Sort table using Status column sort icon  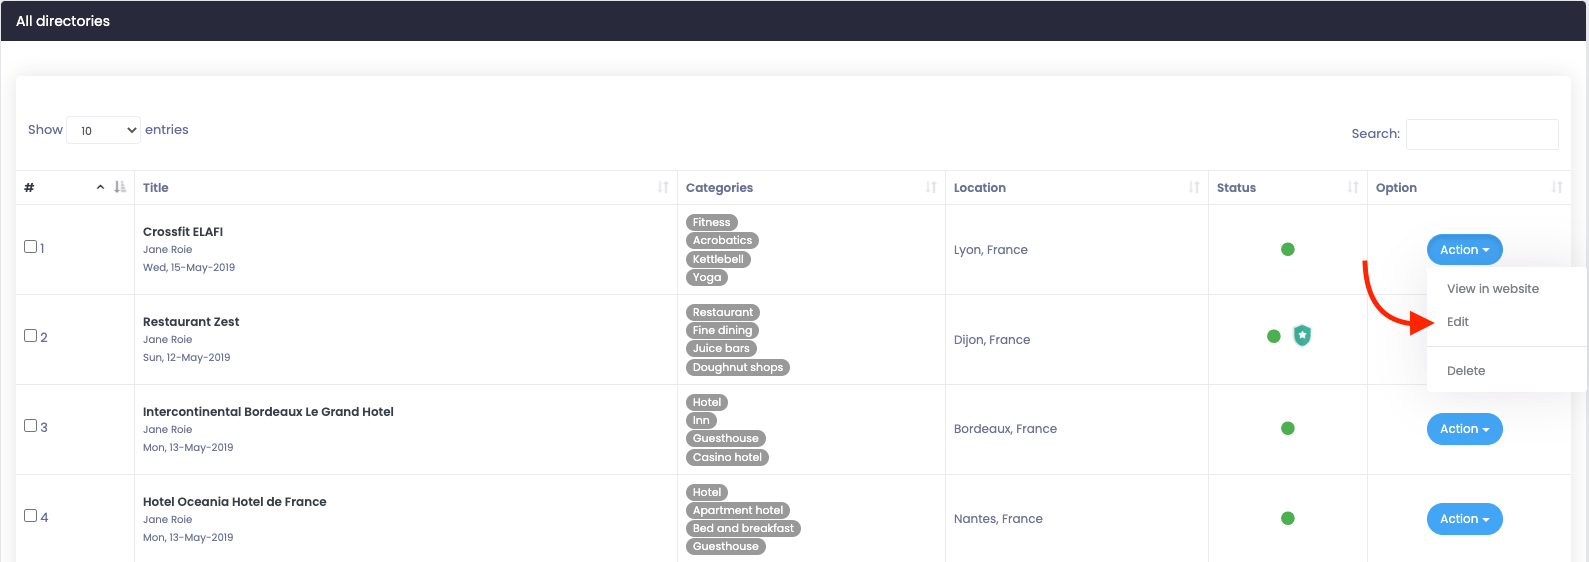click(1353, 187)
